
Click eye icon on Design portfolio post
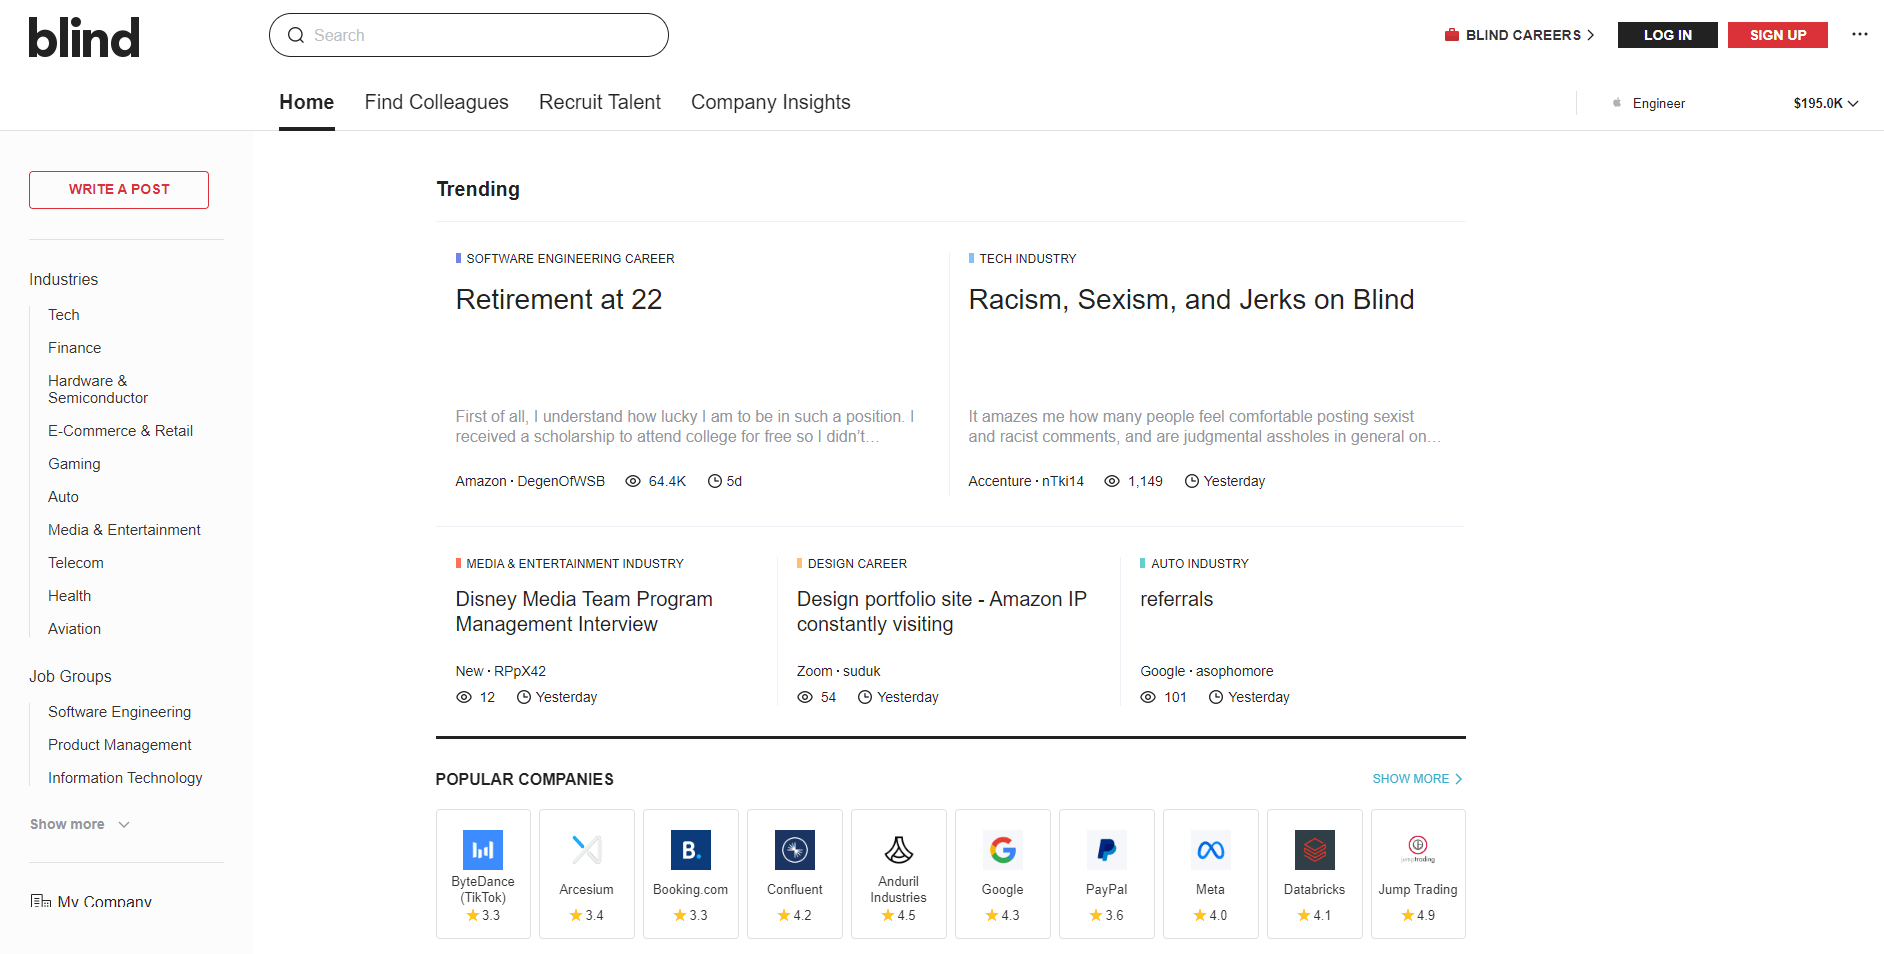pyautogui.click(x=805, y=697)
